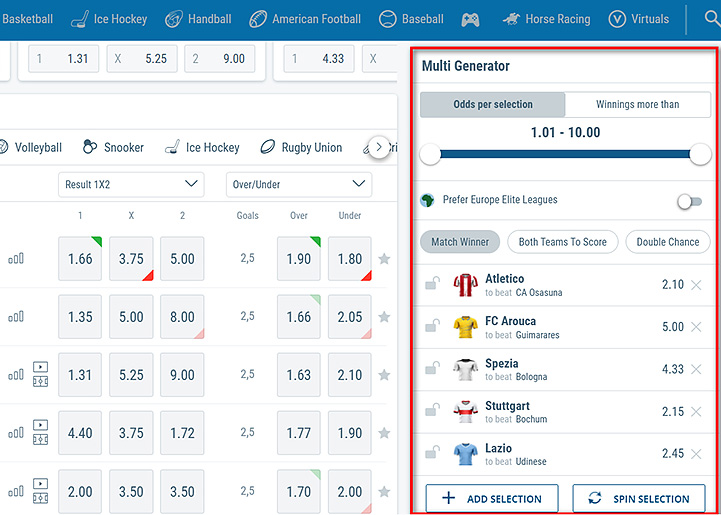This screenshot has width=721, height=515.
Task: Click the right odds range slider handle
Action: 700,154
